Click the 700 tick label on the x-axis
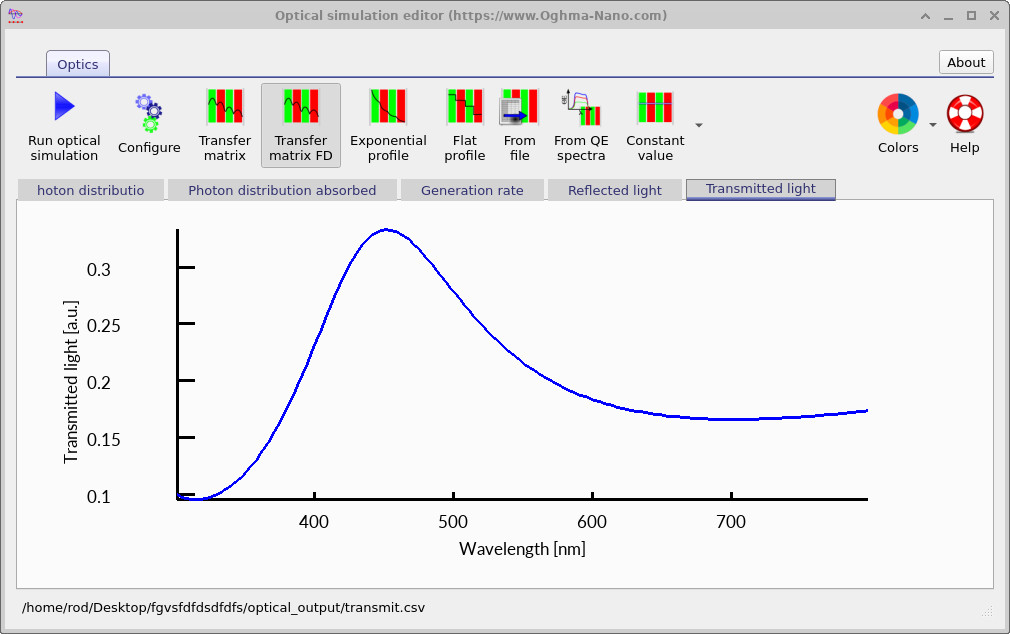Image resolution: width=1010 pixels, height=634 pixels. pyautogui.click(x=731, y=522)
